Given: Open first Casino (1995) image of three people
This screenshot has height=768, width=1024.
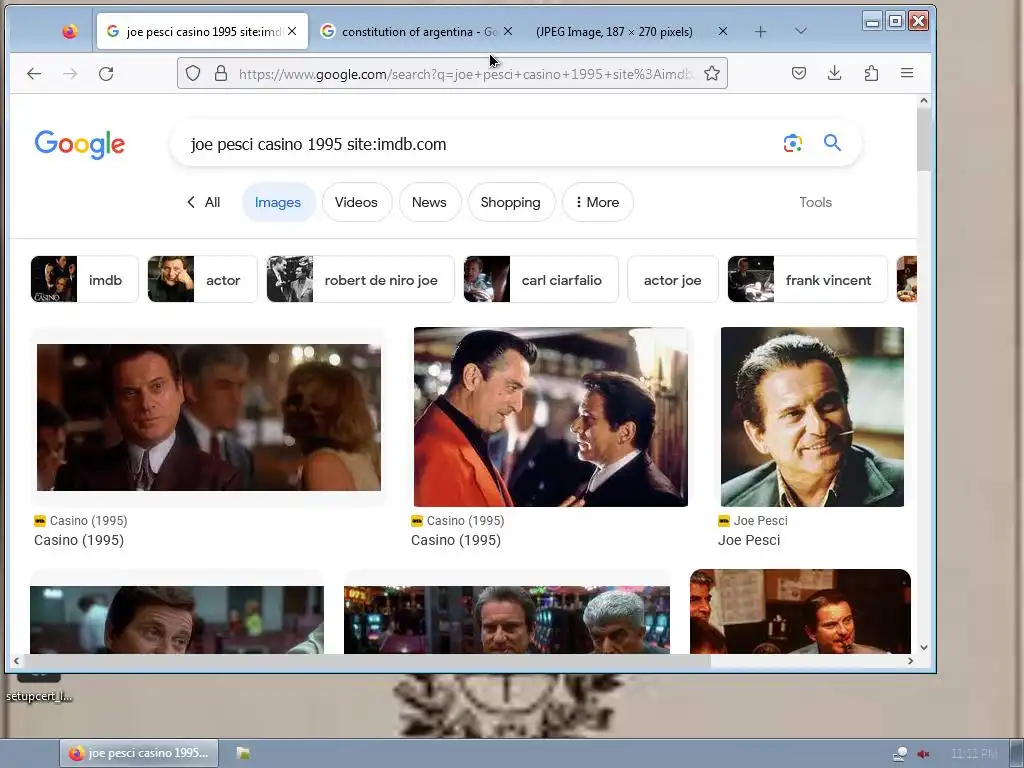Looking at the screenshot, I should click(209, 417).
